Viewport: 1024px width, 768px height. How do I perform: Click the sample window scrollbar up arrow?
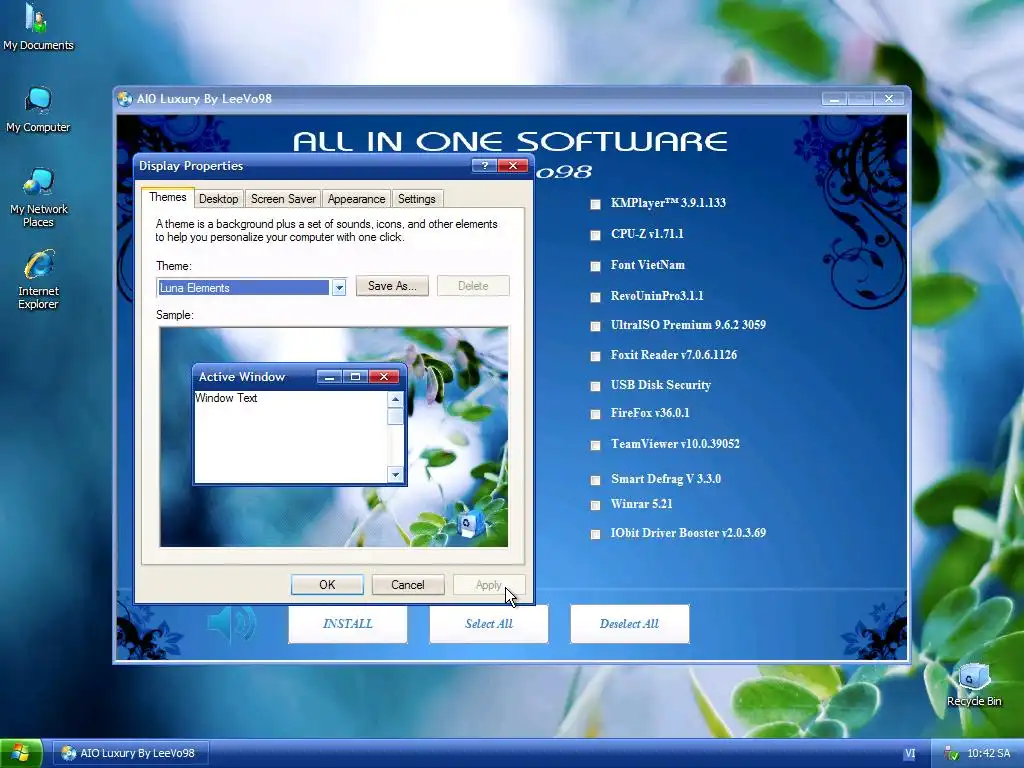click(395, 399)
